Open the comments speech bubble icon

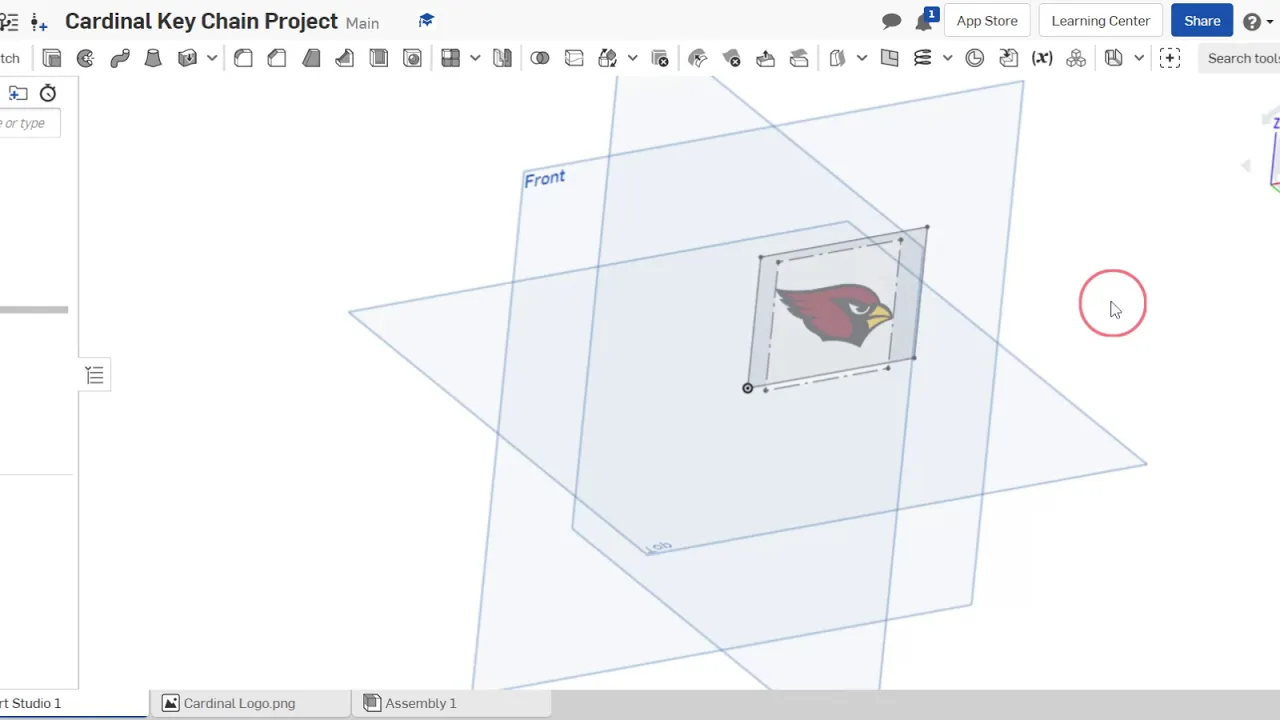click(x=892, y=21)
